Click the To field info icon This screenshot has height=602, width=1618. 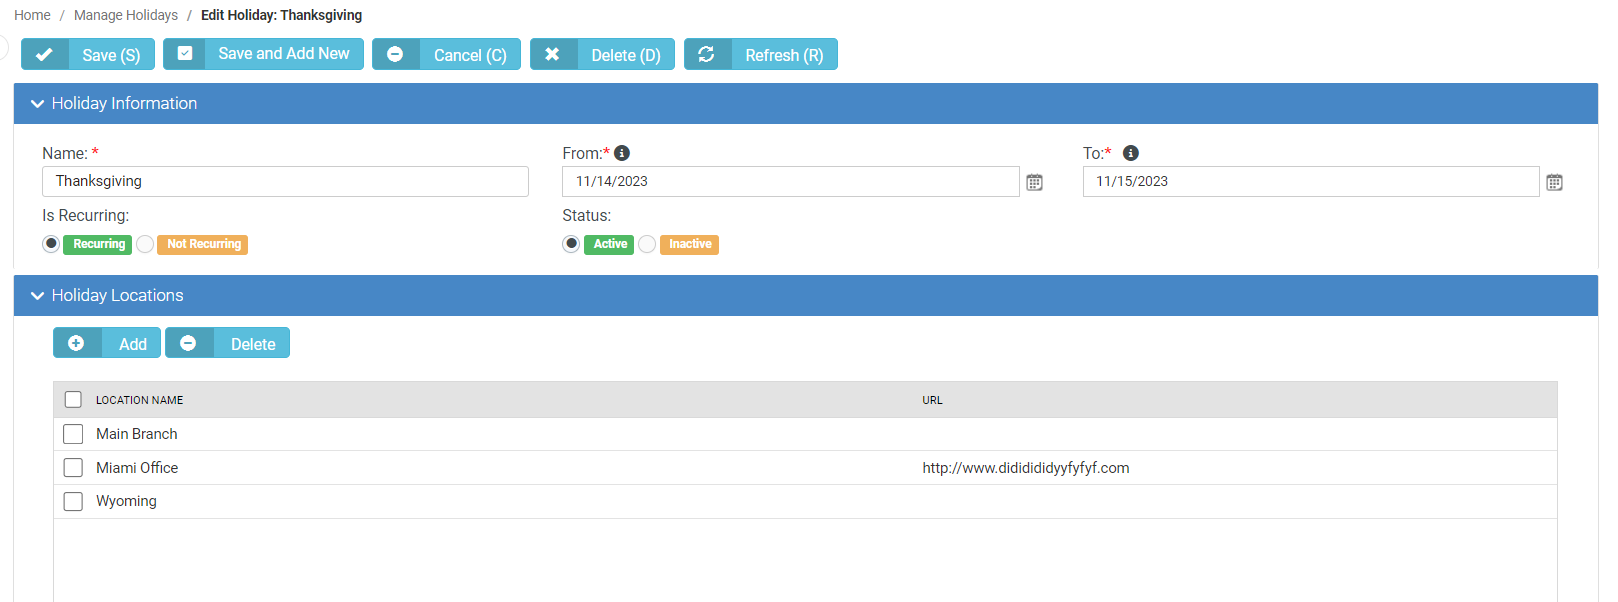(x=1131, y=153)
